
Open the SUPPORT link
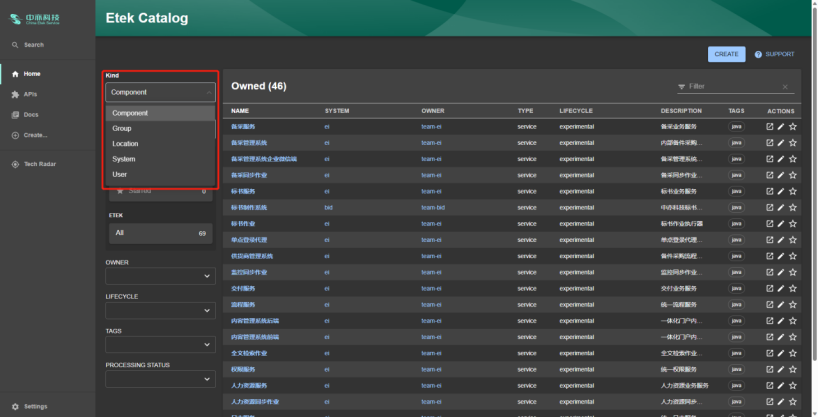(x=775, y=54)
